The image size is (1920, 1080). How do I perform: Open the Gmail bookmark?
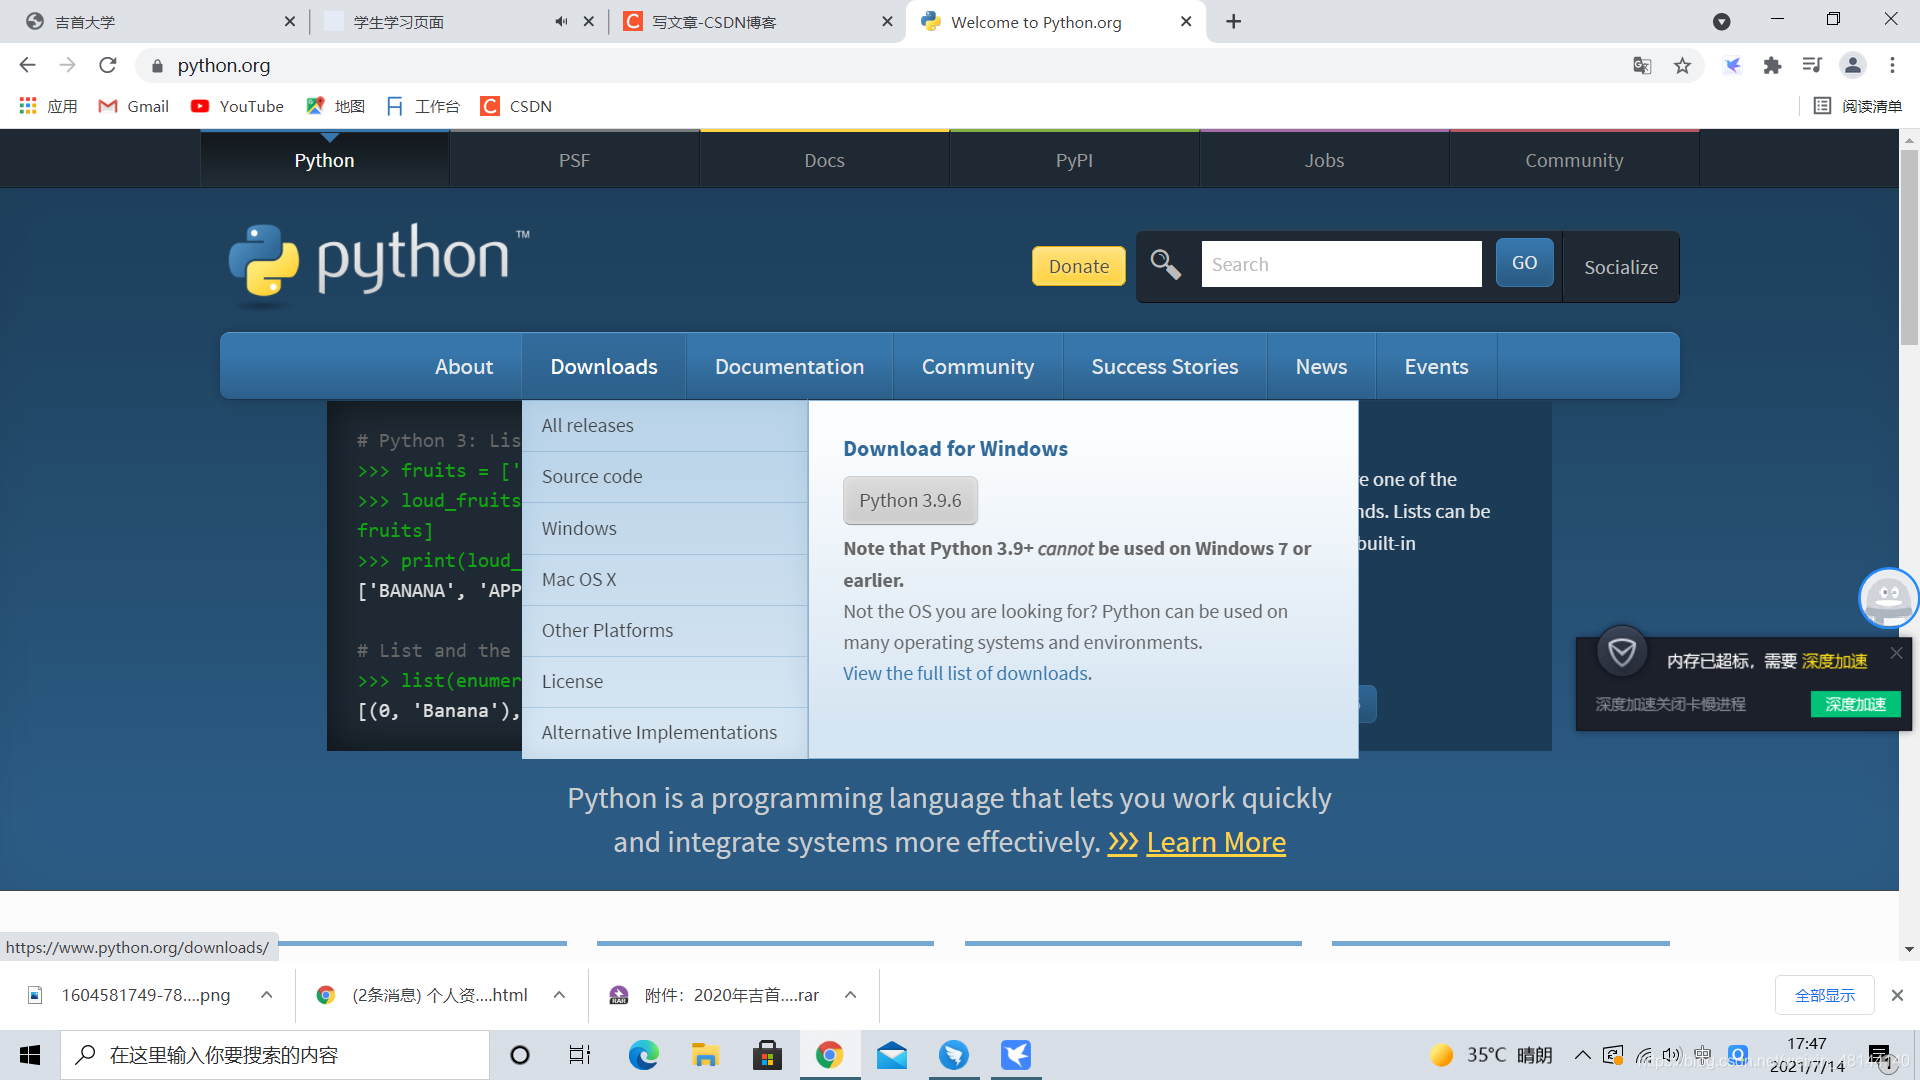point(134,106)
